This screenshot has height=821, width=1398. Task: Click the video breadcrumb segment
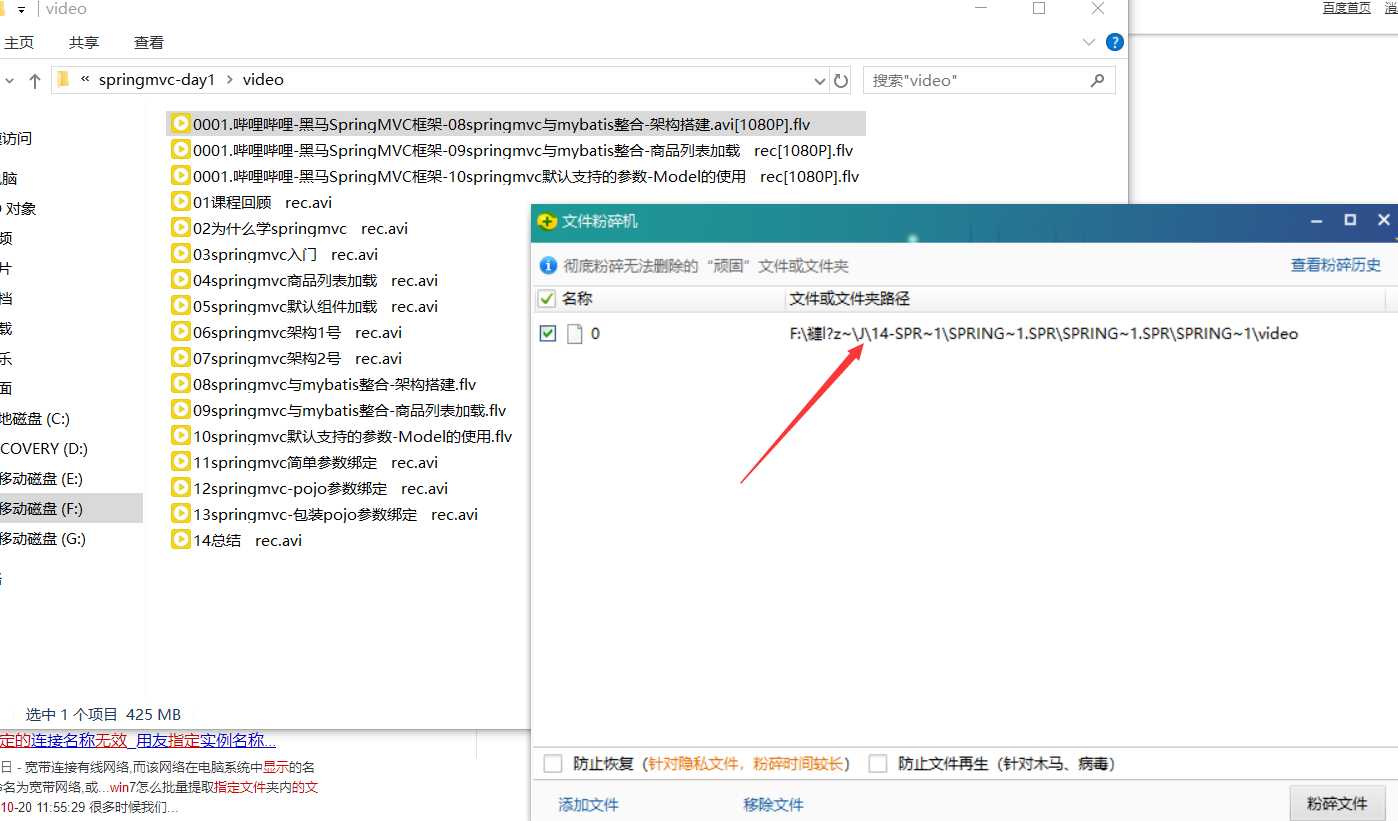[x=263, y=80]
